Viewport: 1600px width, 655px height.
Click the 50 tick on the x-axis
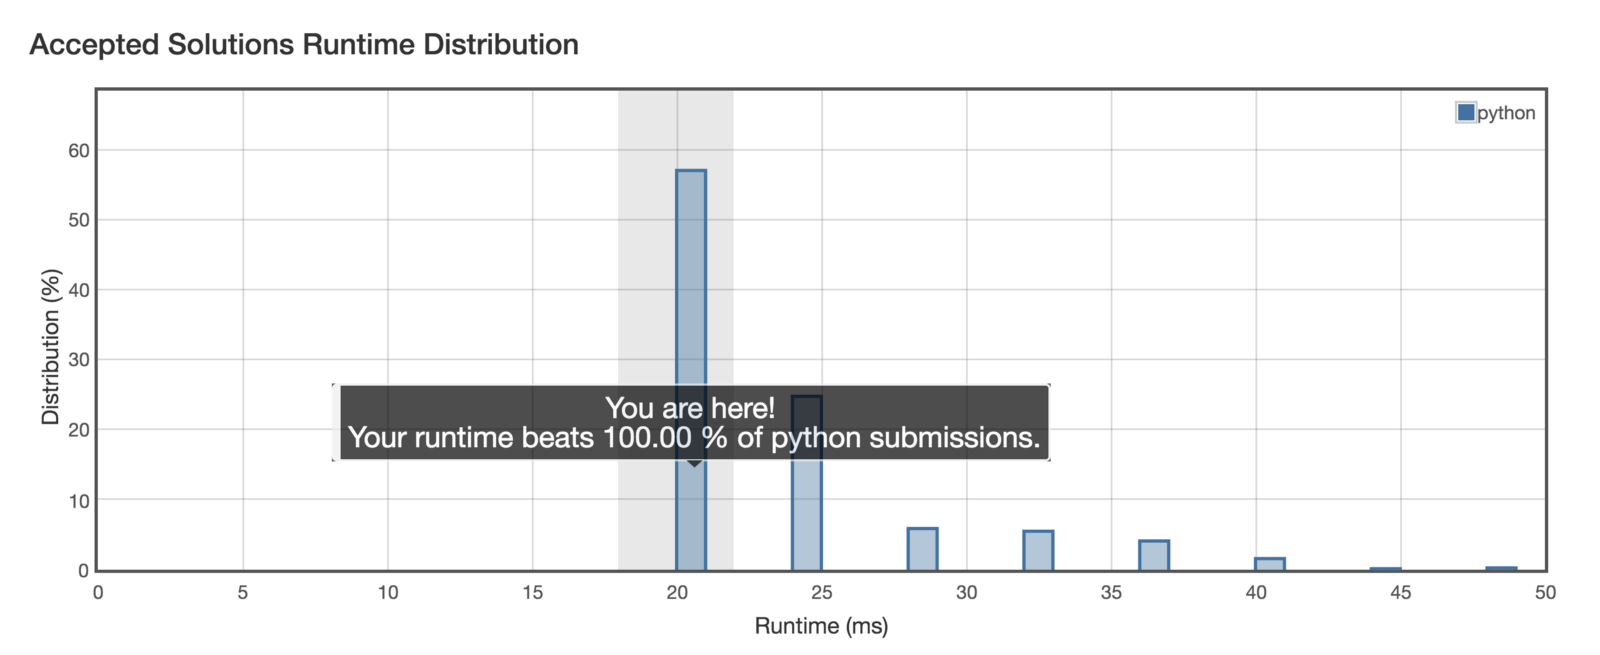(1545, 592)
